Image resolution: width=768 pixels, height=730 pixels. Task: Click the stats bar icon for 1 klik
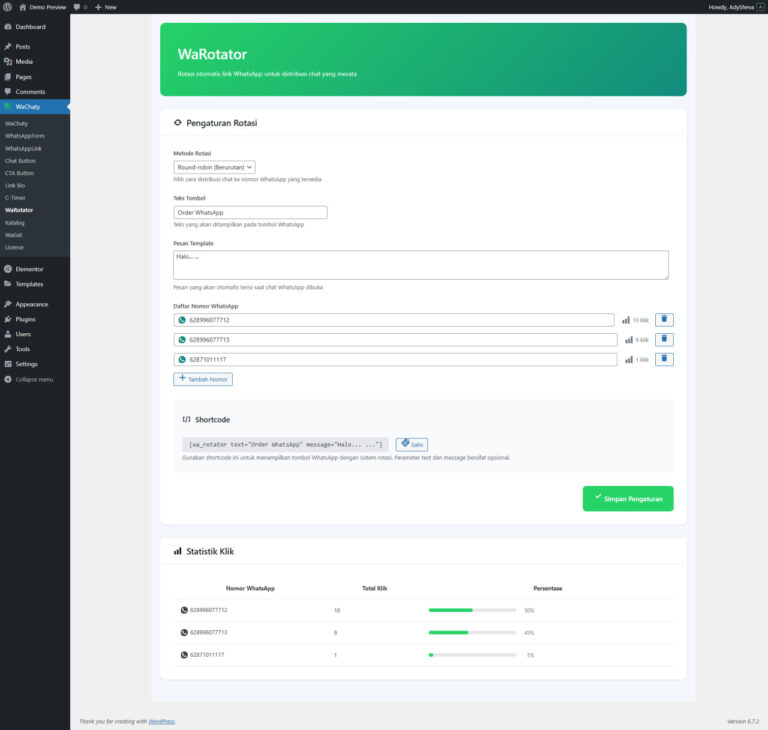click(x=629, y=360)
